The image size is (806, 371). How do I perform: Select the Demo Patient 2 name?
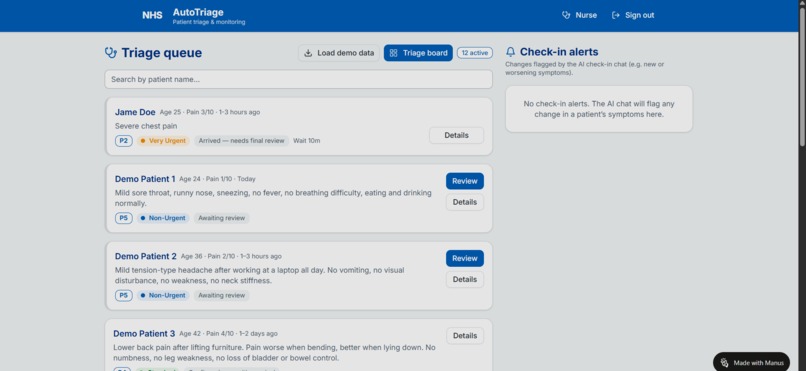click(145, 256)
